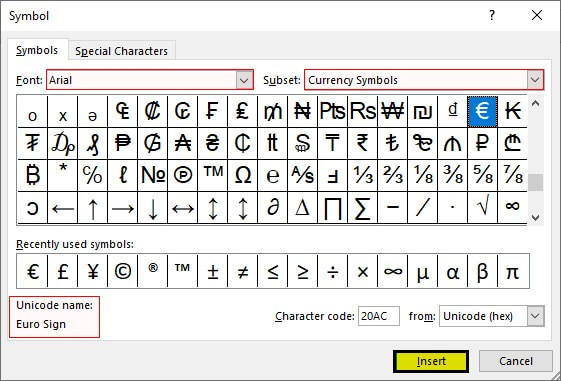Click the Font combo box text field
This screenshot has width=561, height=381.
[x=142, y=80]
